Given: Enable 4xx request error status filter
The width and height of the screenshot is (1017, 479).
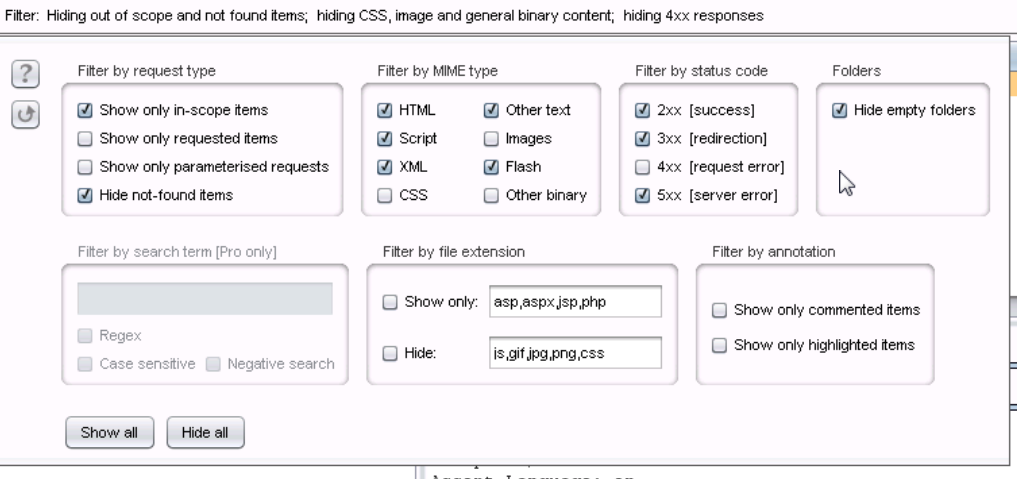Looking at the screenshot, I should click(x=643, y=167).
